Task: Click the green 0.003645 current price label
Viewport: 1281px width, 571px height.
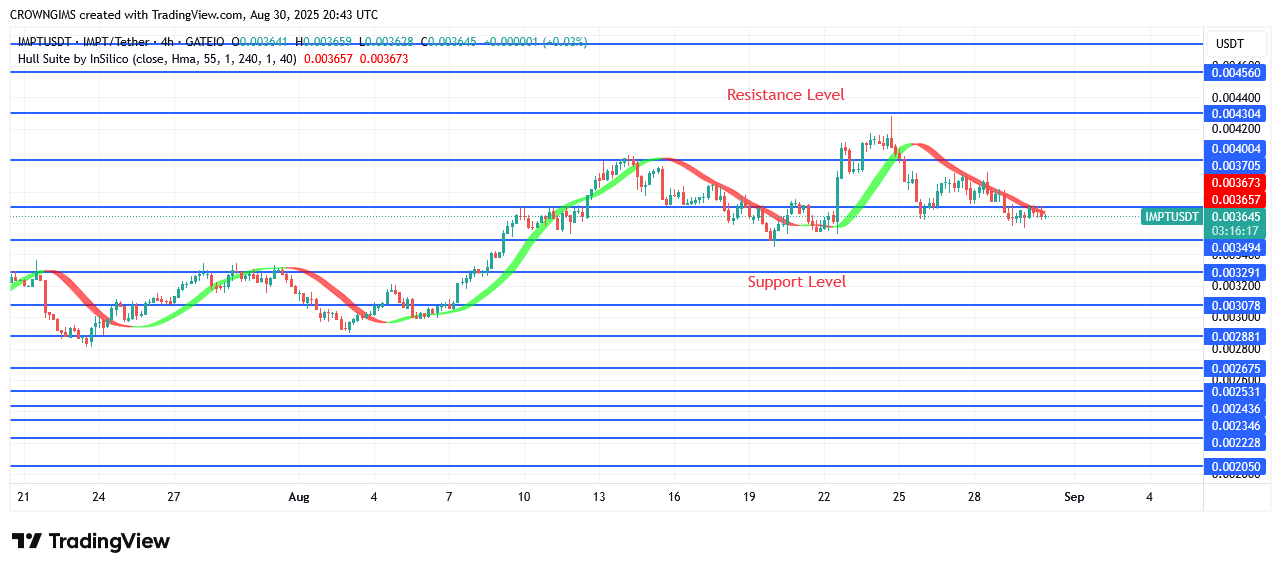Action: pos(1236,216)
